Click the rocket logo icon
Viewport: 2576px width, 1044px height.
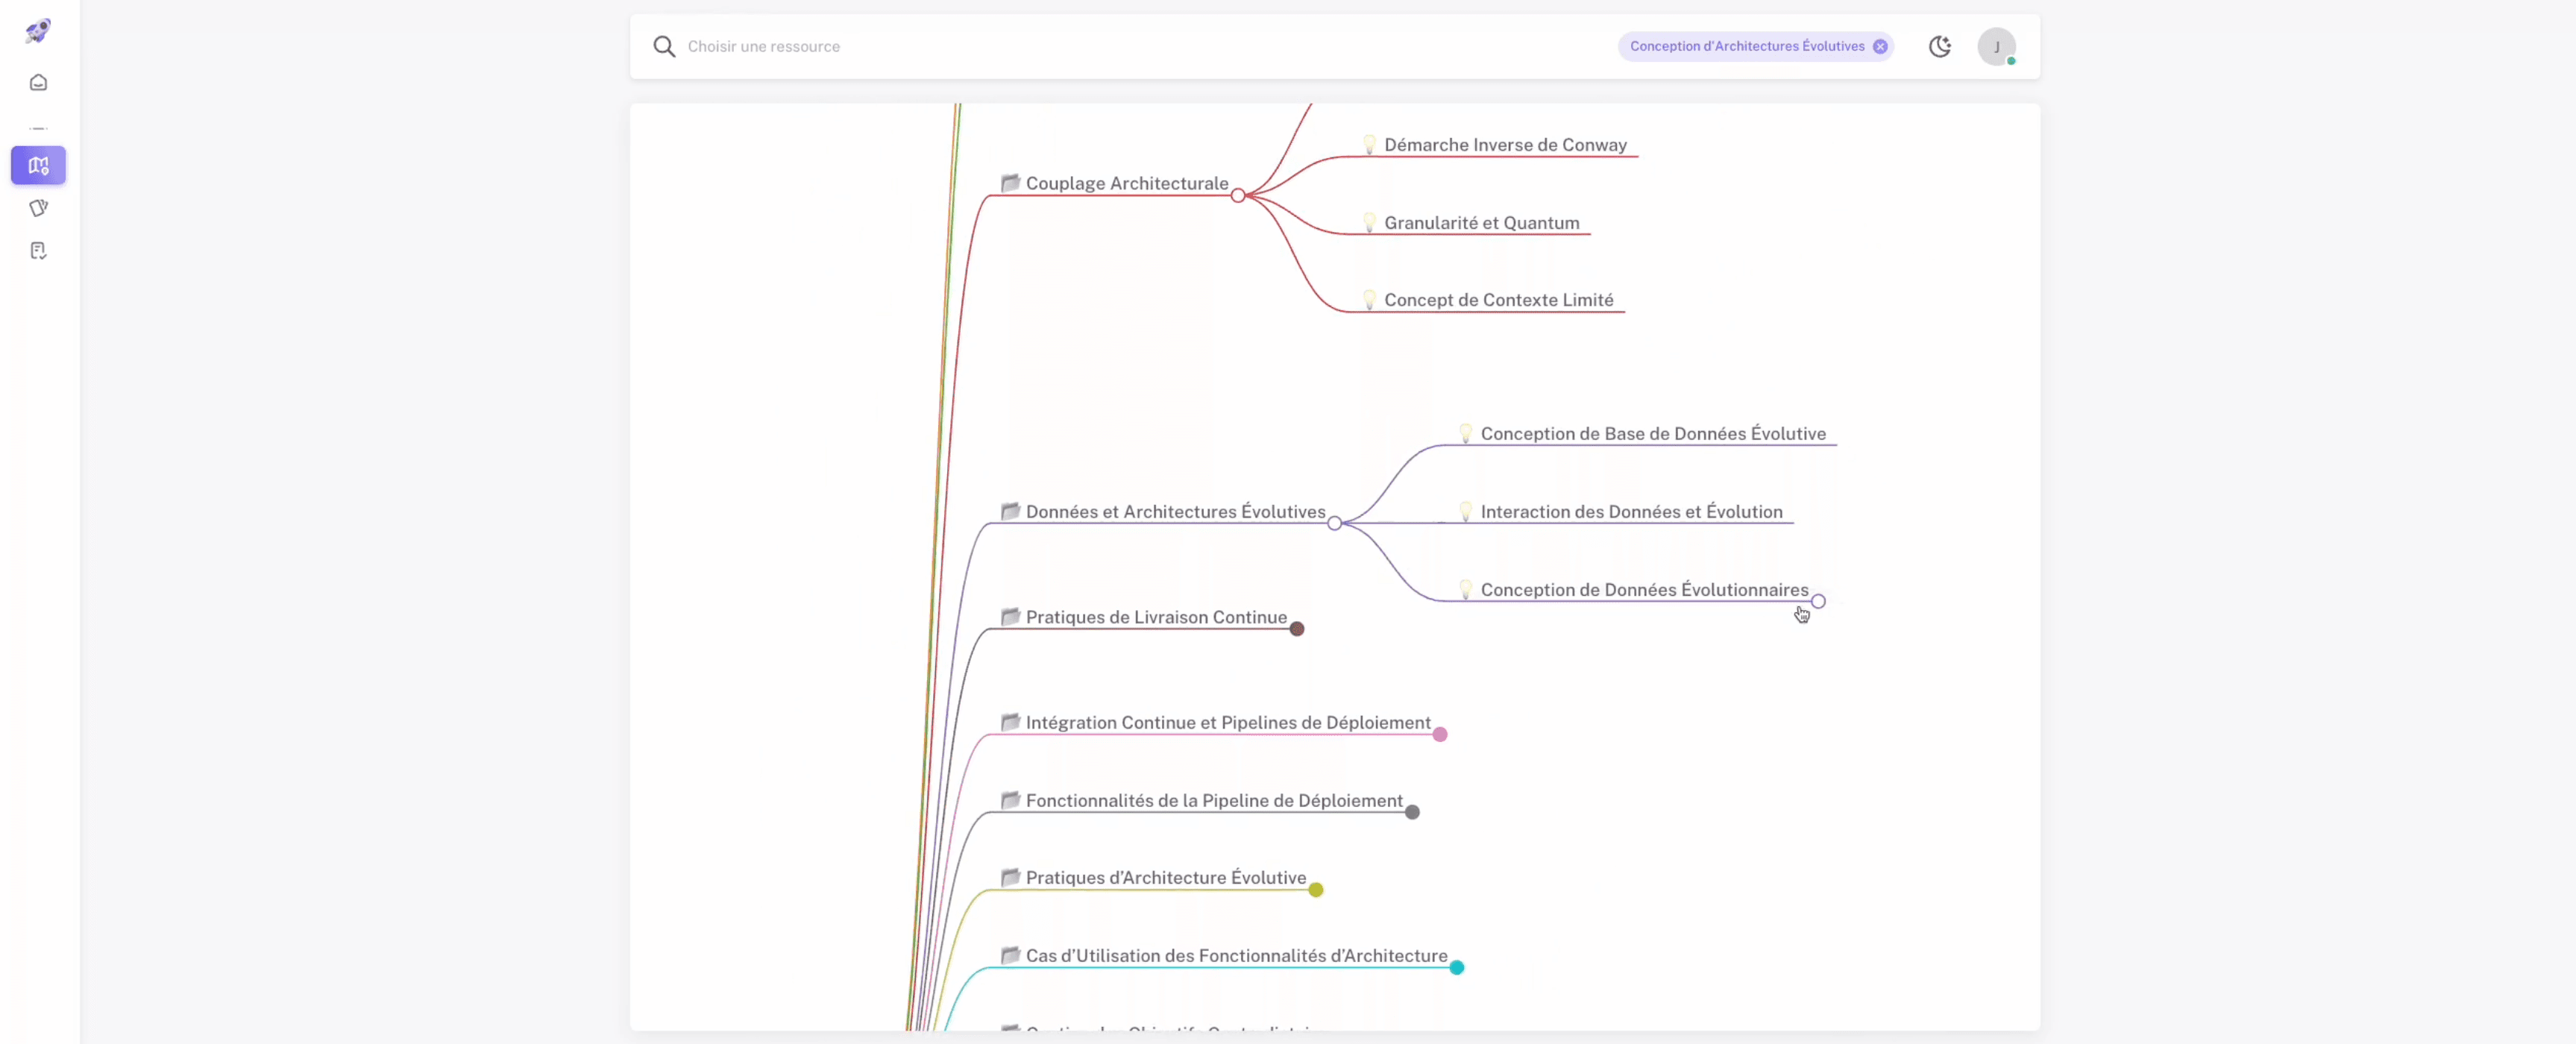[x=38, y=31]
